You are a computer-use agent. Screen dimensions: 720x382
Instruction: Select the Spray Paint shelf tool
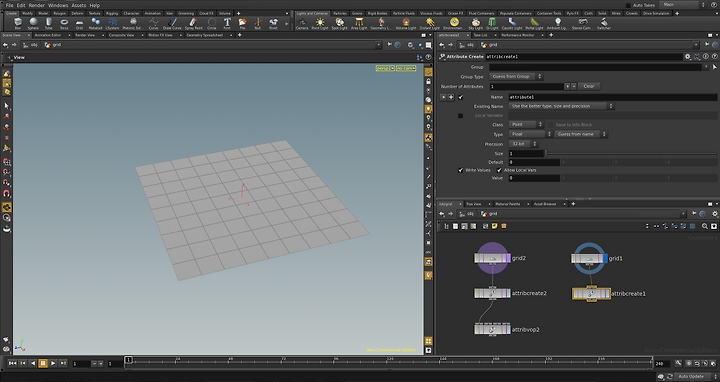(193, 23)
